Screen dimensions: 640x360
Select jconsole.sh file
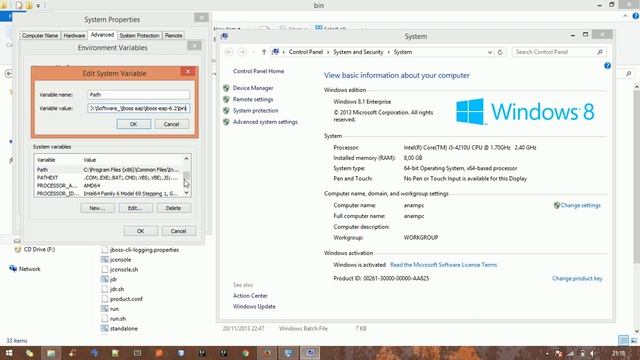pos(120,269)
